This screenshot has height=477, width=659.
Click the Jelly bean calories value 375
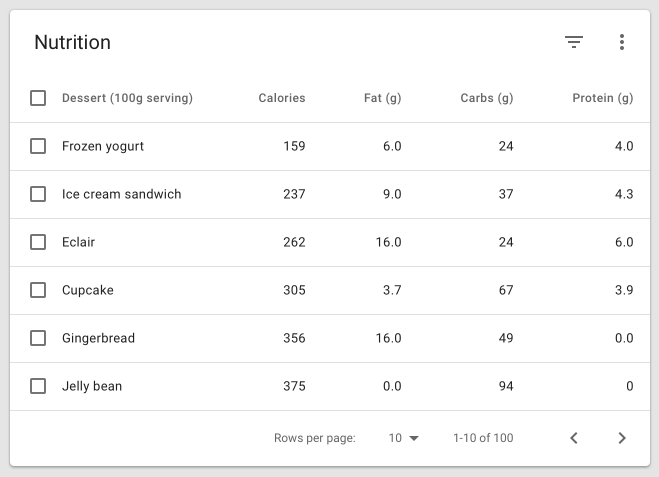[x=294, y=386]
